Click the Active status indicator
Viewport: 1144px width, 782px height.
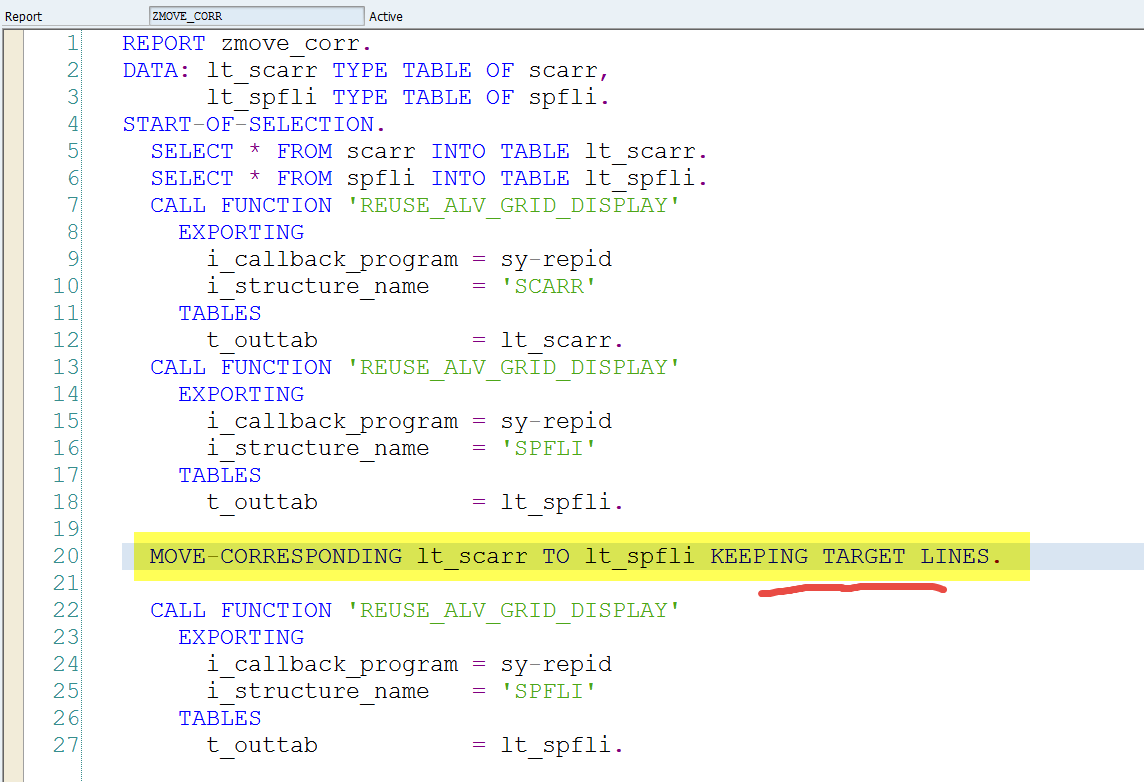[x=385, y=16]
